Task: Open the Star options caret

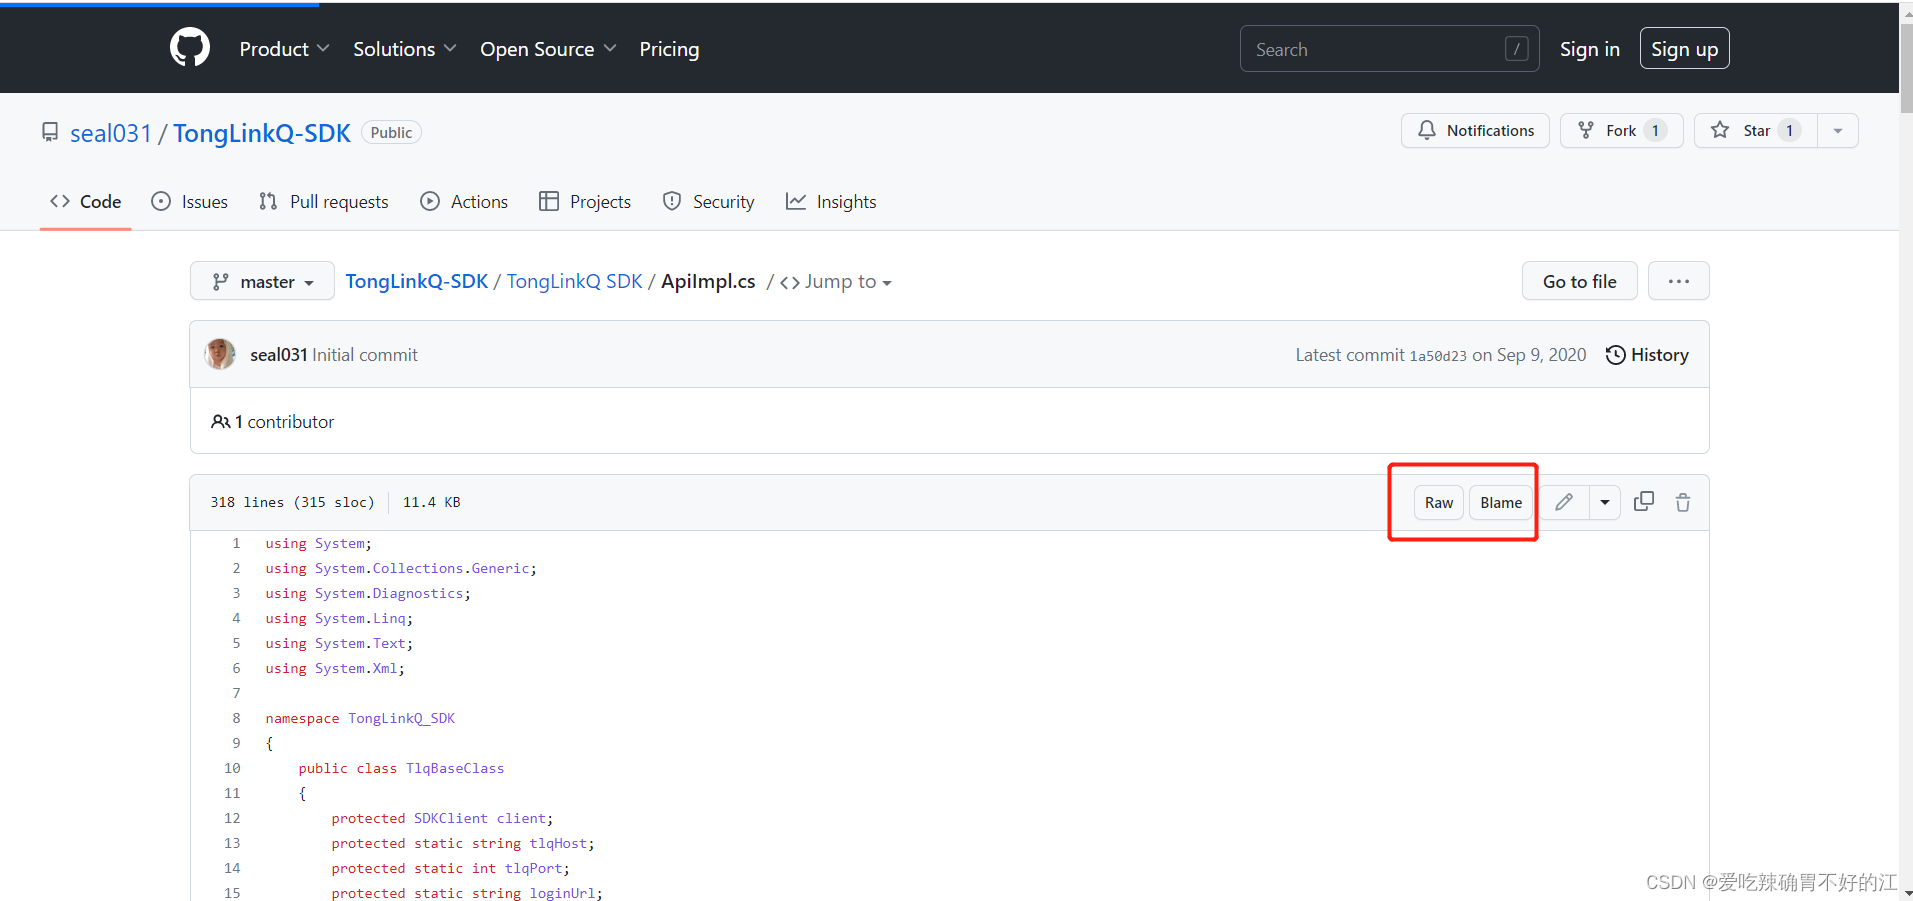Action: (x=1838, y=130)
